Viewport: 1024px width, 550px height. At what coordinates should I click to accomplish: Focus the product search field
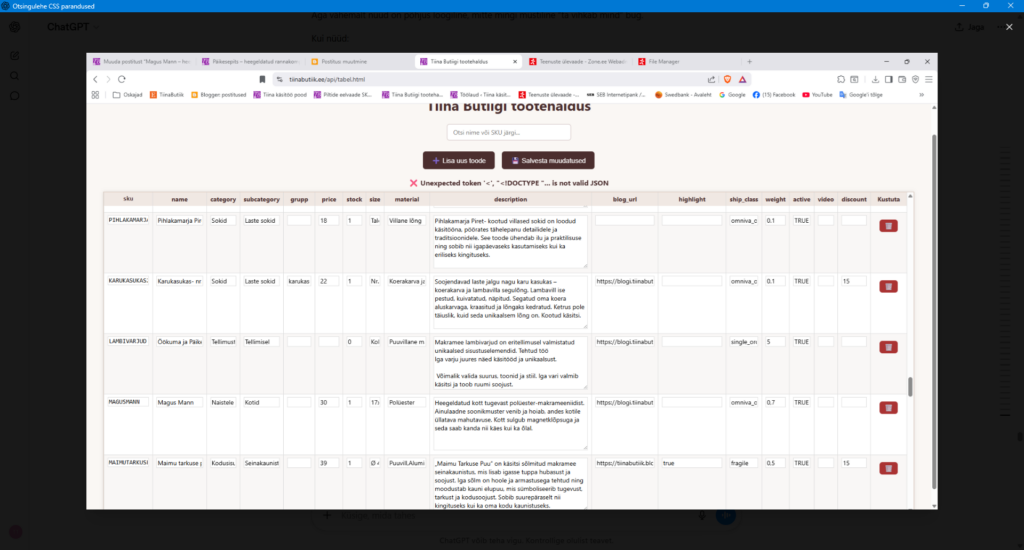[509, 133]
